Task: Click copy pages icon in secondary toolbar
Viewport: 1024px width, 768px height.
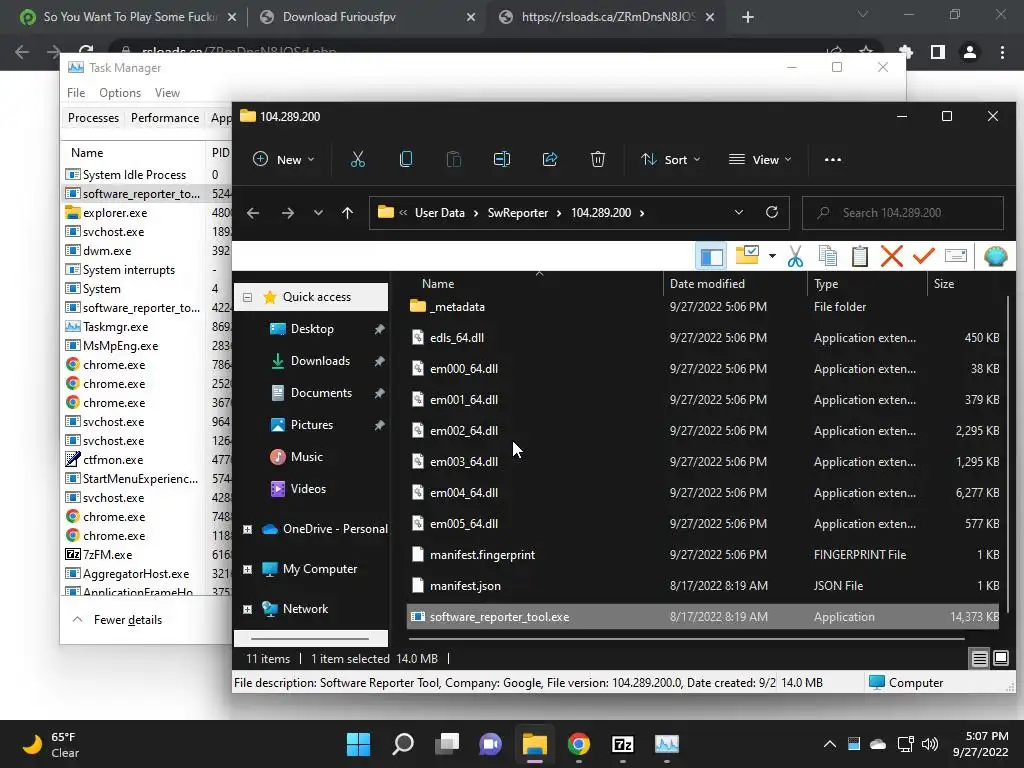Action: pyautogui.click(x=828, y=256)
